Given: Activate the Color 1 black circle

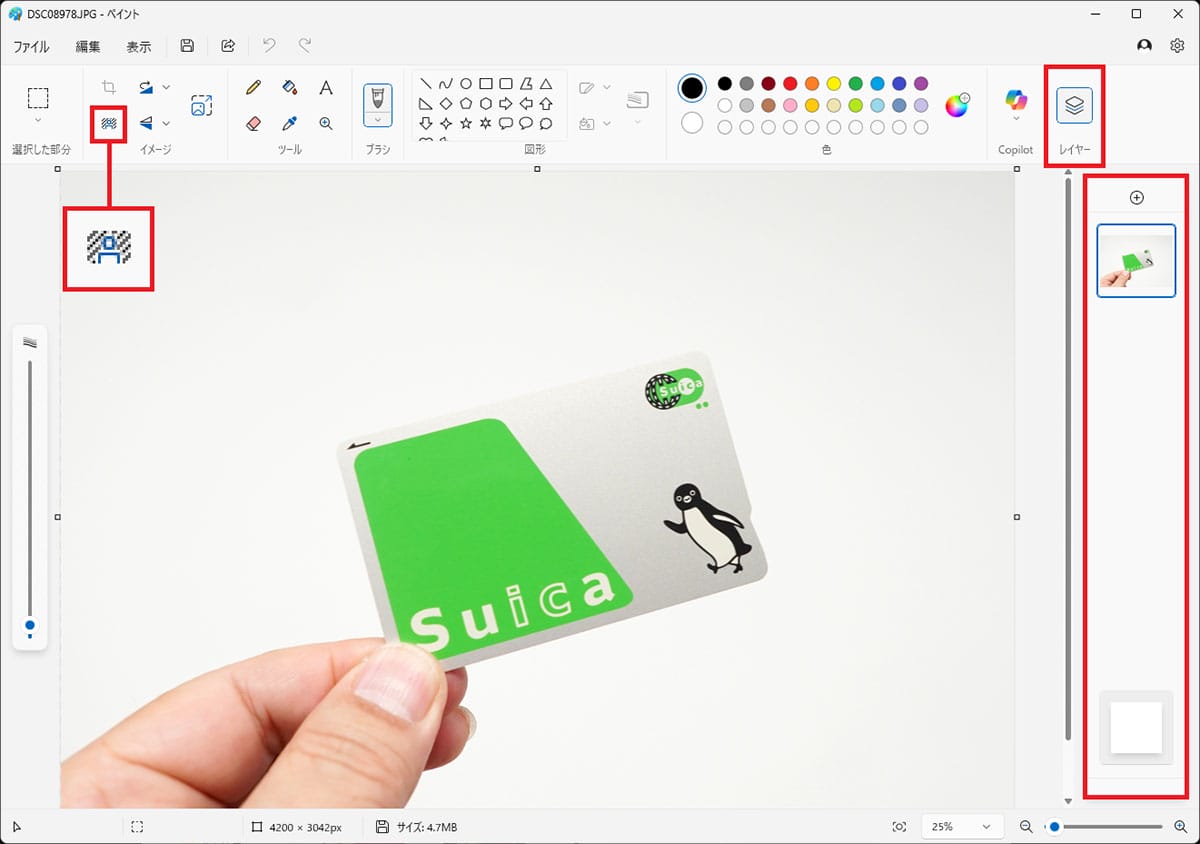Looking at the screenshot, I should (692, 88).
